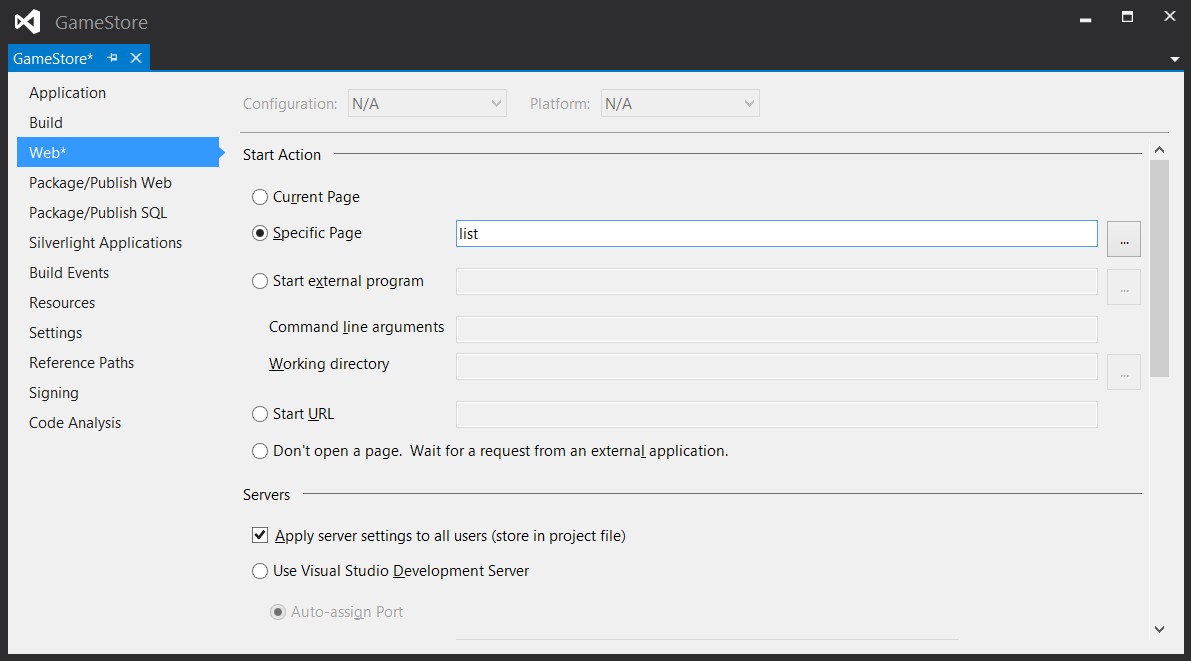
Task: Open the Package/Publish Web page
Action: pyautogui.click(x=100, y=182)
